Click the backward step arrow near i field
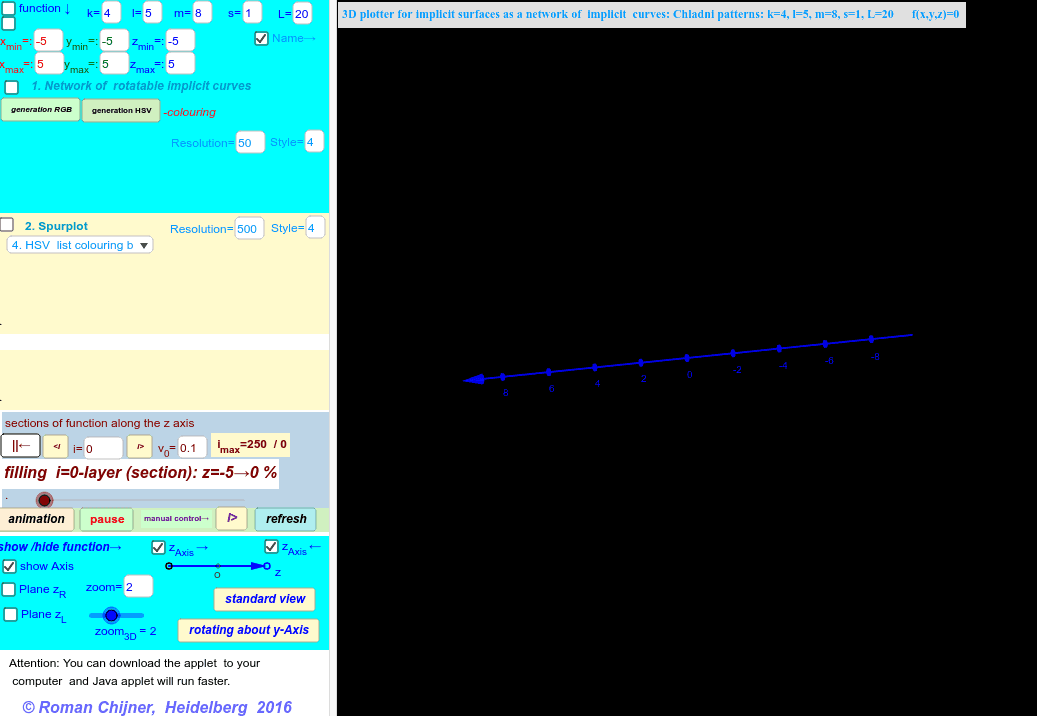The width and height of the screenshot is (1039, 718). 56,446
